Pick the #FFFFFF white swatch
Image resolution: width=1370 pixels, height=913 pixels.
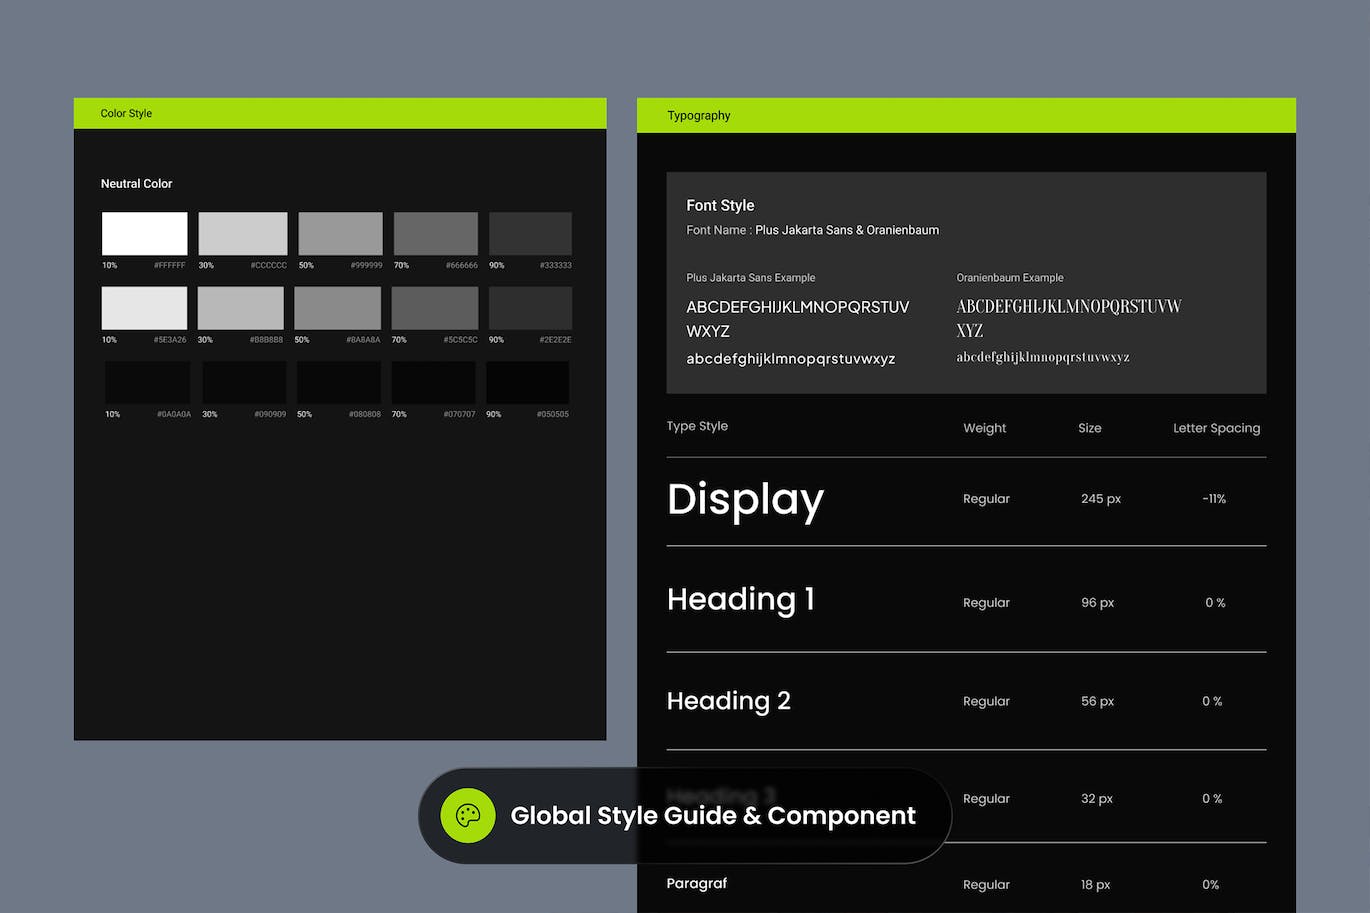click(144, 233)
